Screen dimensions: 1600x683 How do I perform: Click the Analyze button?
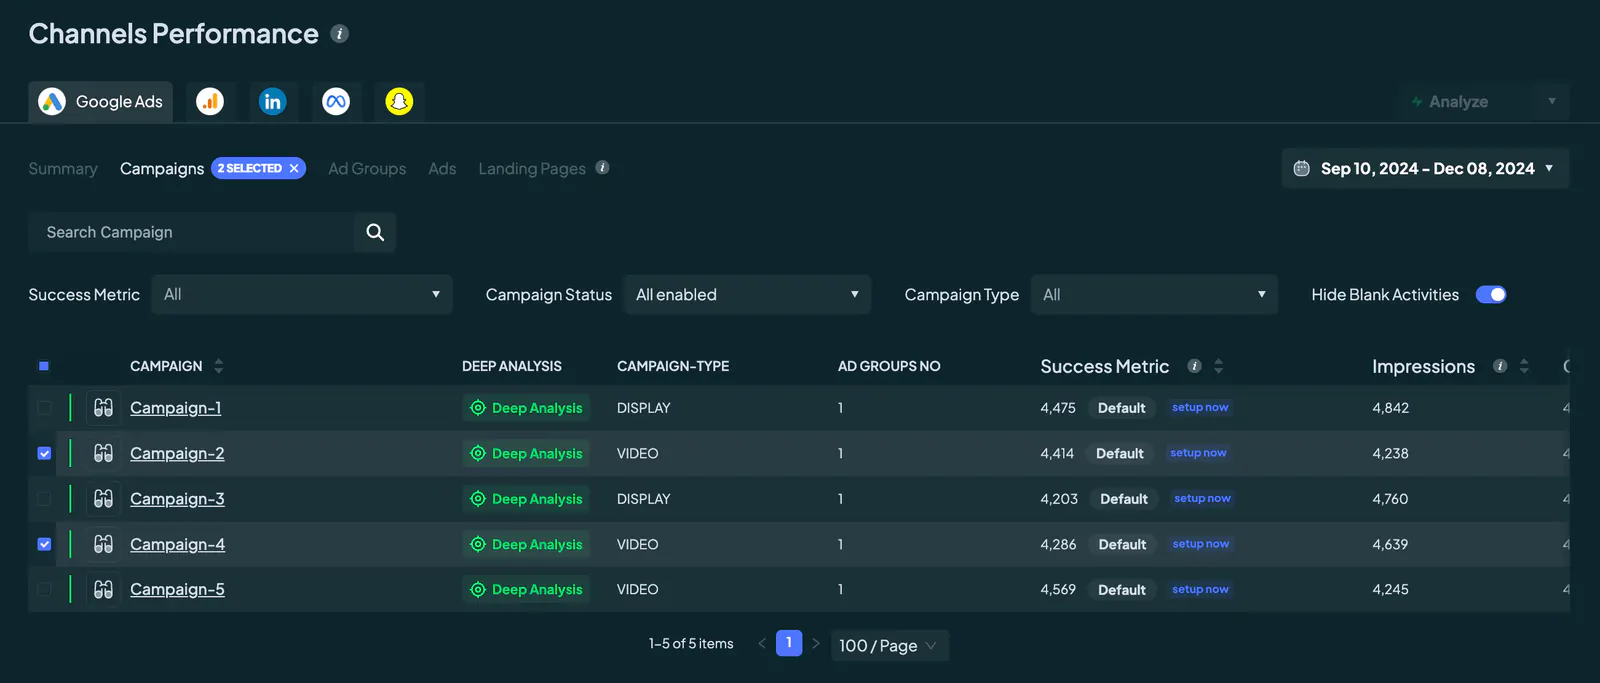coord(1449,101)
